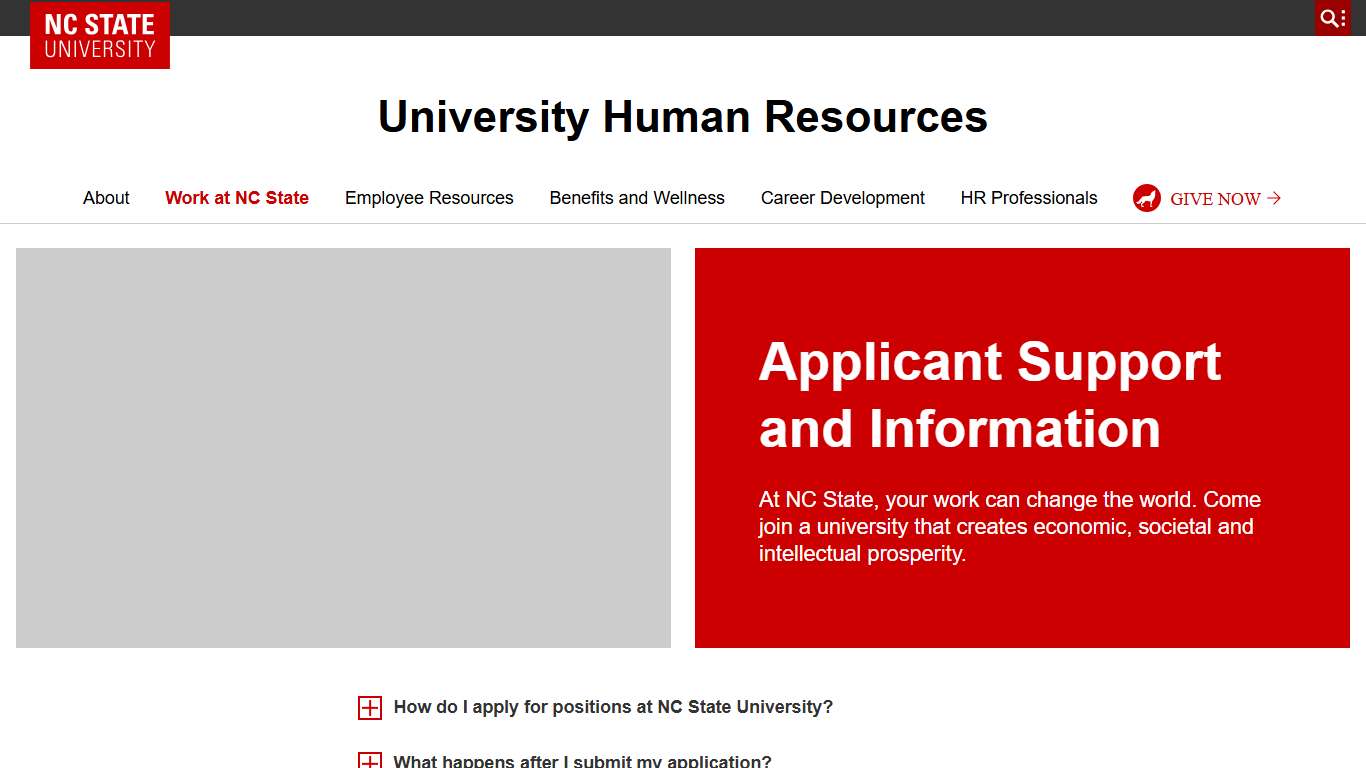Open the Benefits and Wellness menu
The height and width of the screenshot is (768, 1366).
coord(636,198)
